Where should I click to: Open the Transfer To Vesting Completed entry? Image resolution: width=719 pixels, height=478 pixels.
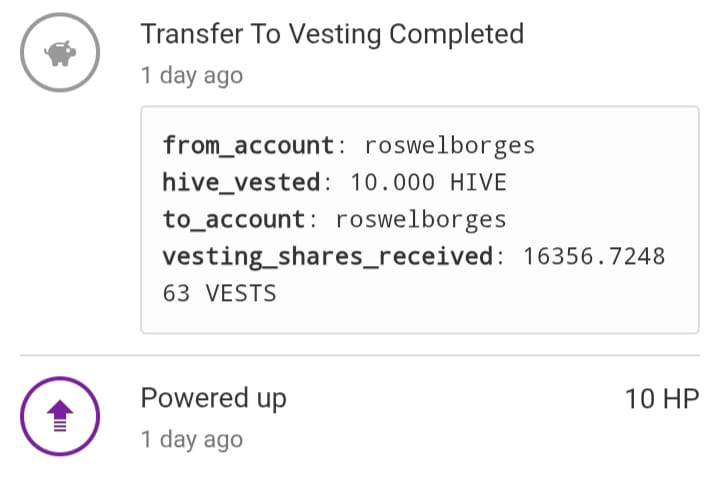331,34
